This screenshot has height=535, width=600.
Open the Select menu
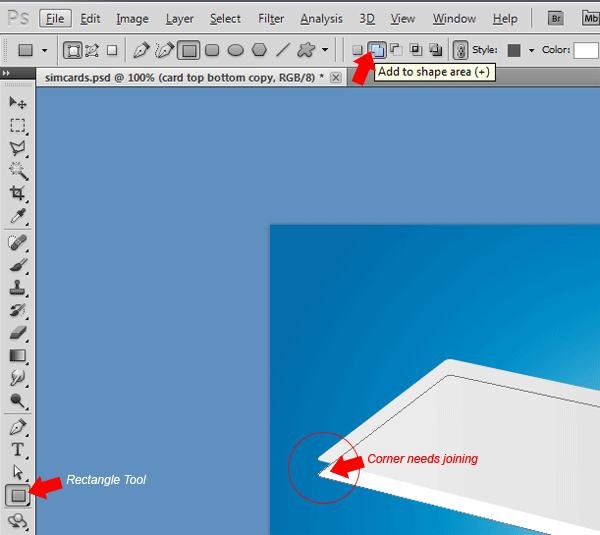(225, 19)
